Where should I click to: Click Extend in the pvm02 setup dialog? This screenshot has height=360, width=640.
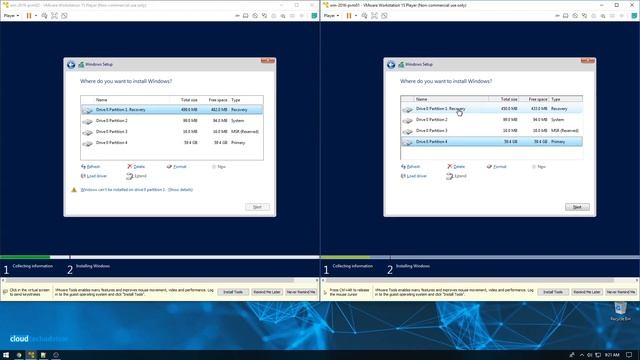pos(136,176)
